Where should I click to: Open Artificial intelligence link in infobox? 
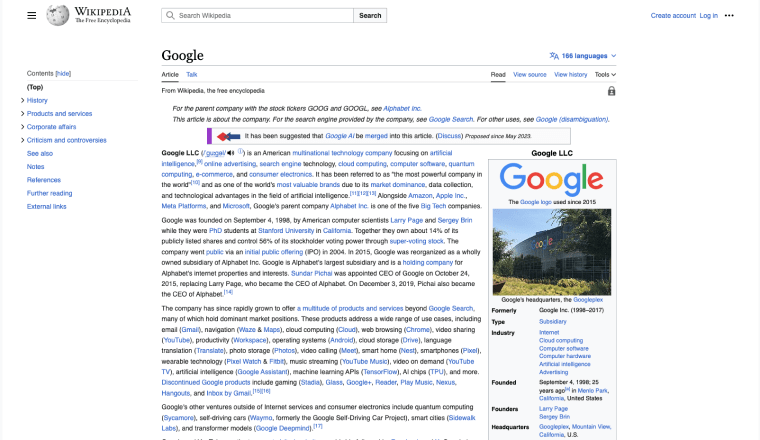[565, 364]
